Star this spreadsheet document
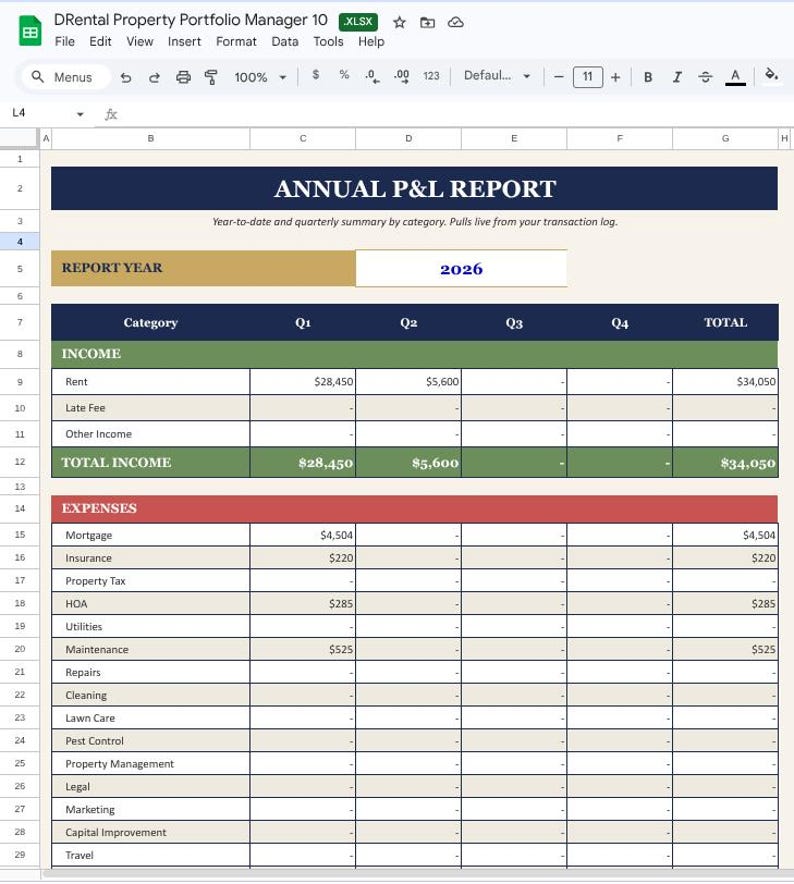794x884 pixels. [x=399, y=23]
